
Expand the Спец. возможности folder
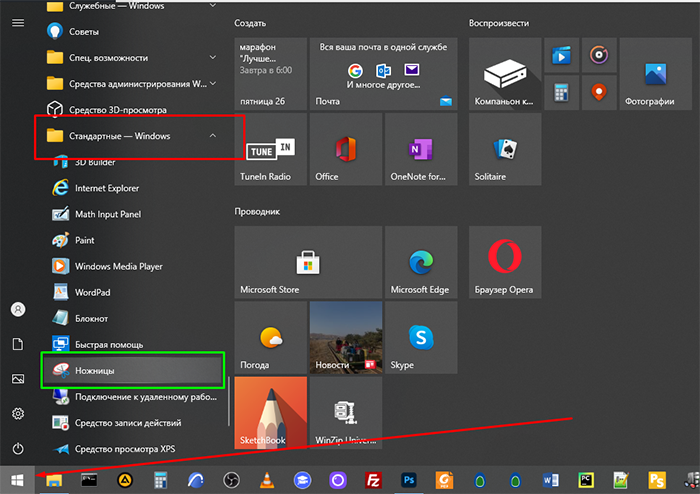(x=133, y=58)
